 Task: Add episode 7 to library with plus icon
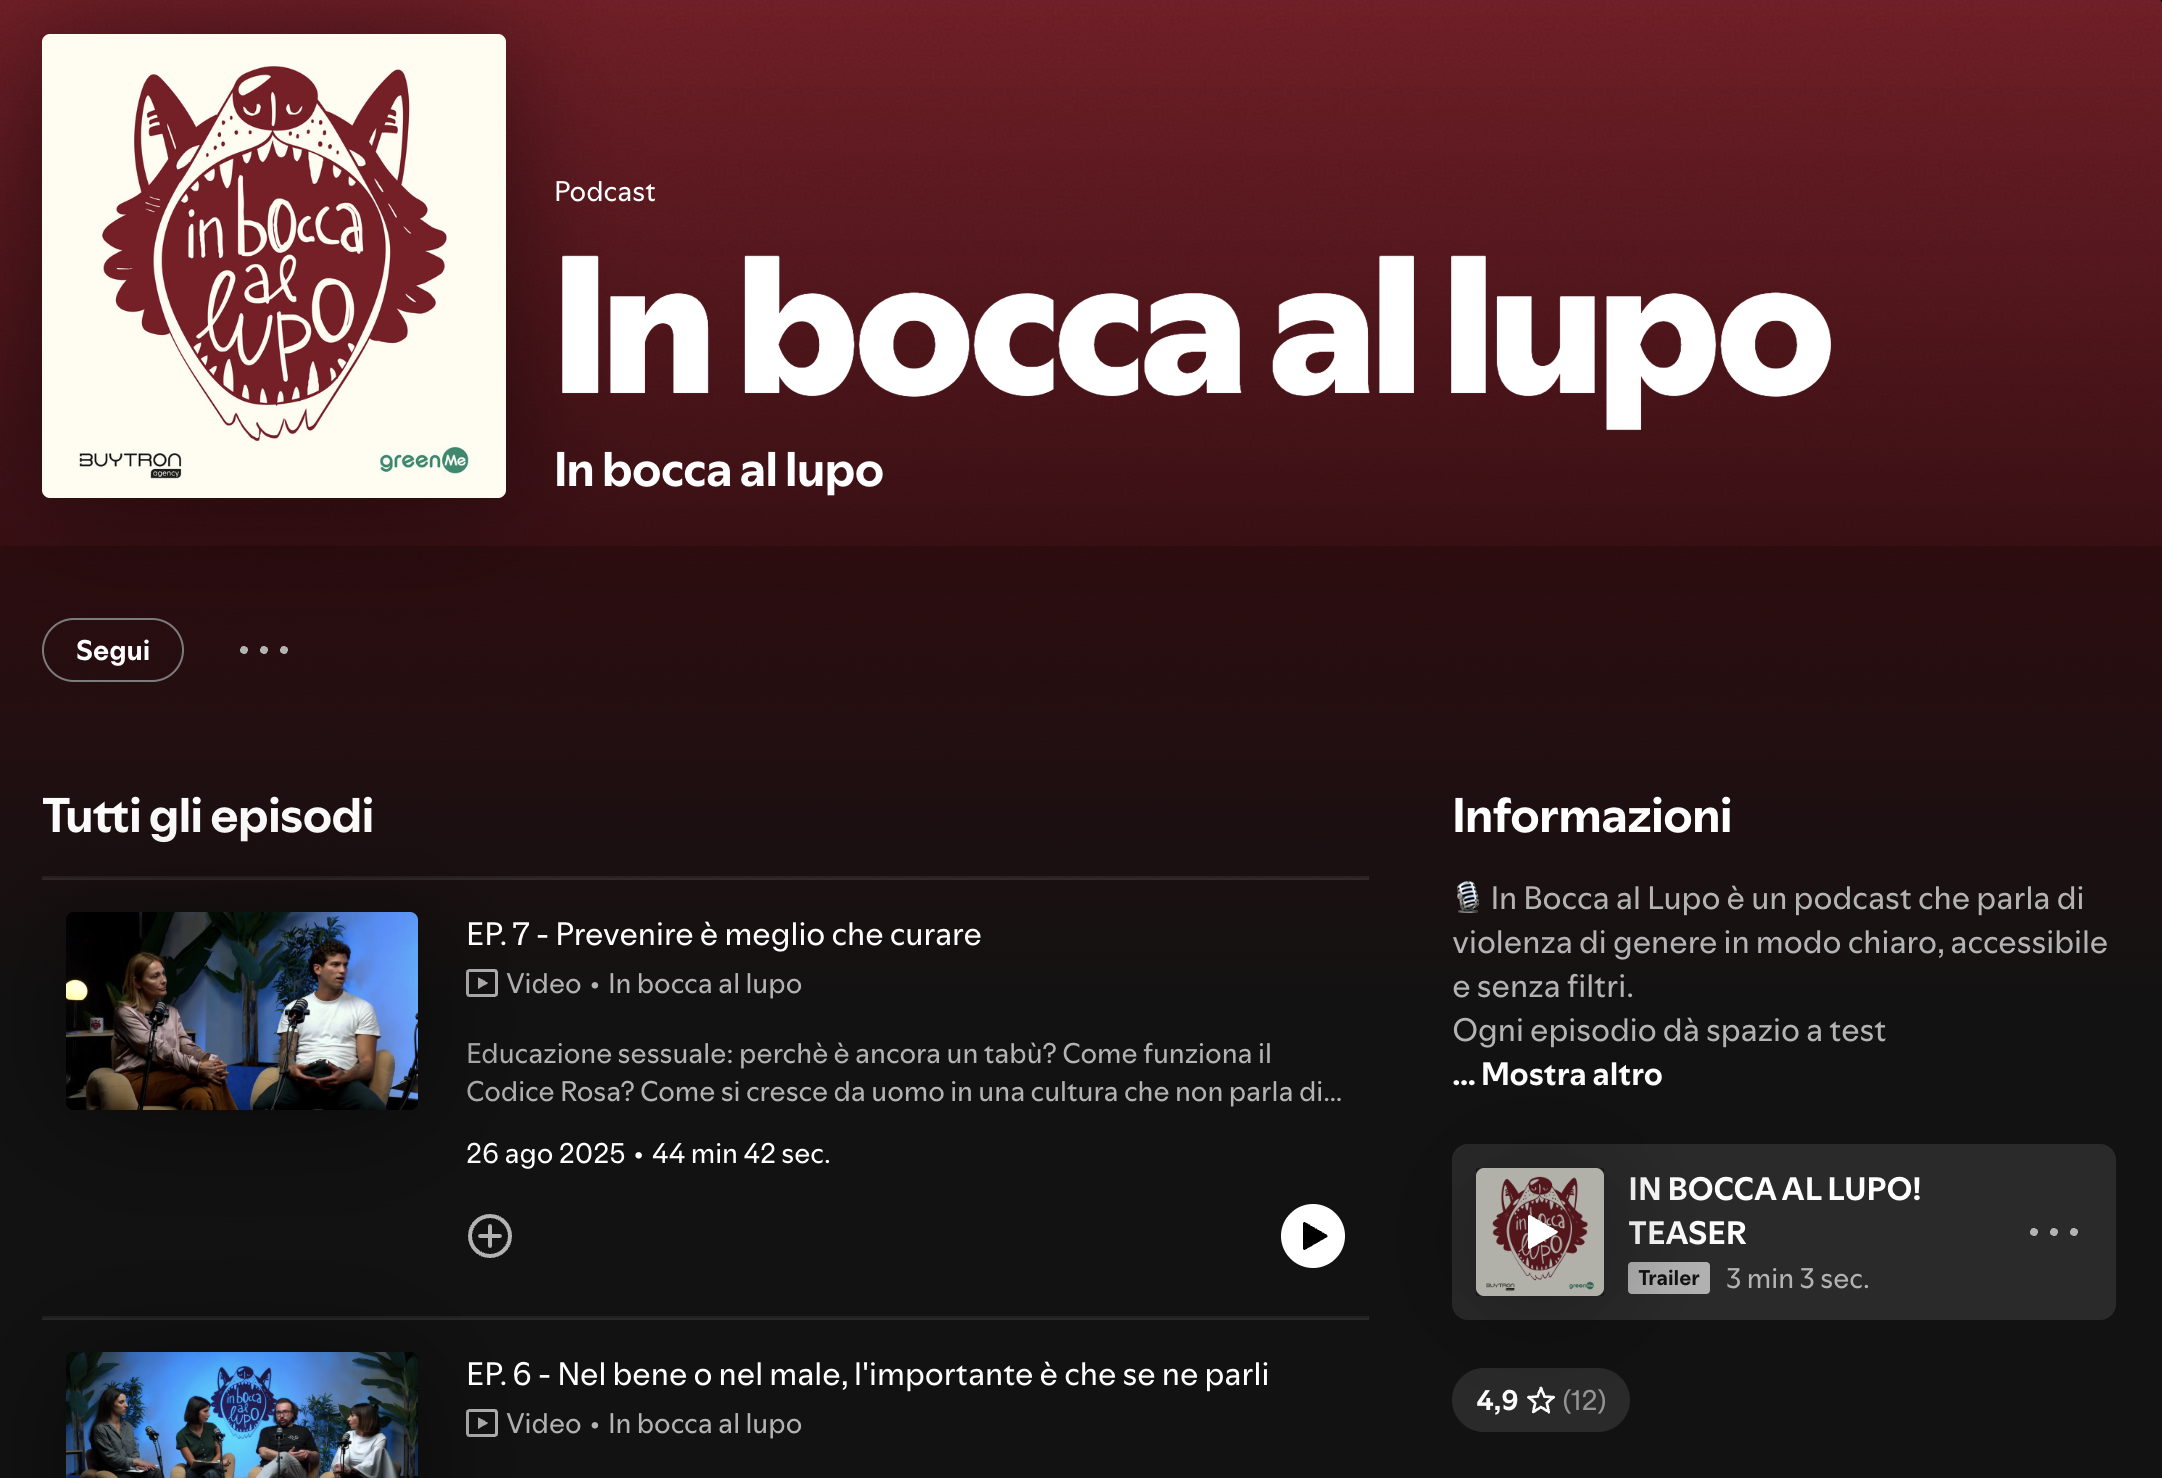pyautogui.click(x=490, y=1236)
